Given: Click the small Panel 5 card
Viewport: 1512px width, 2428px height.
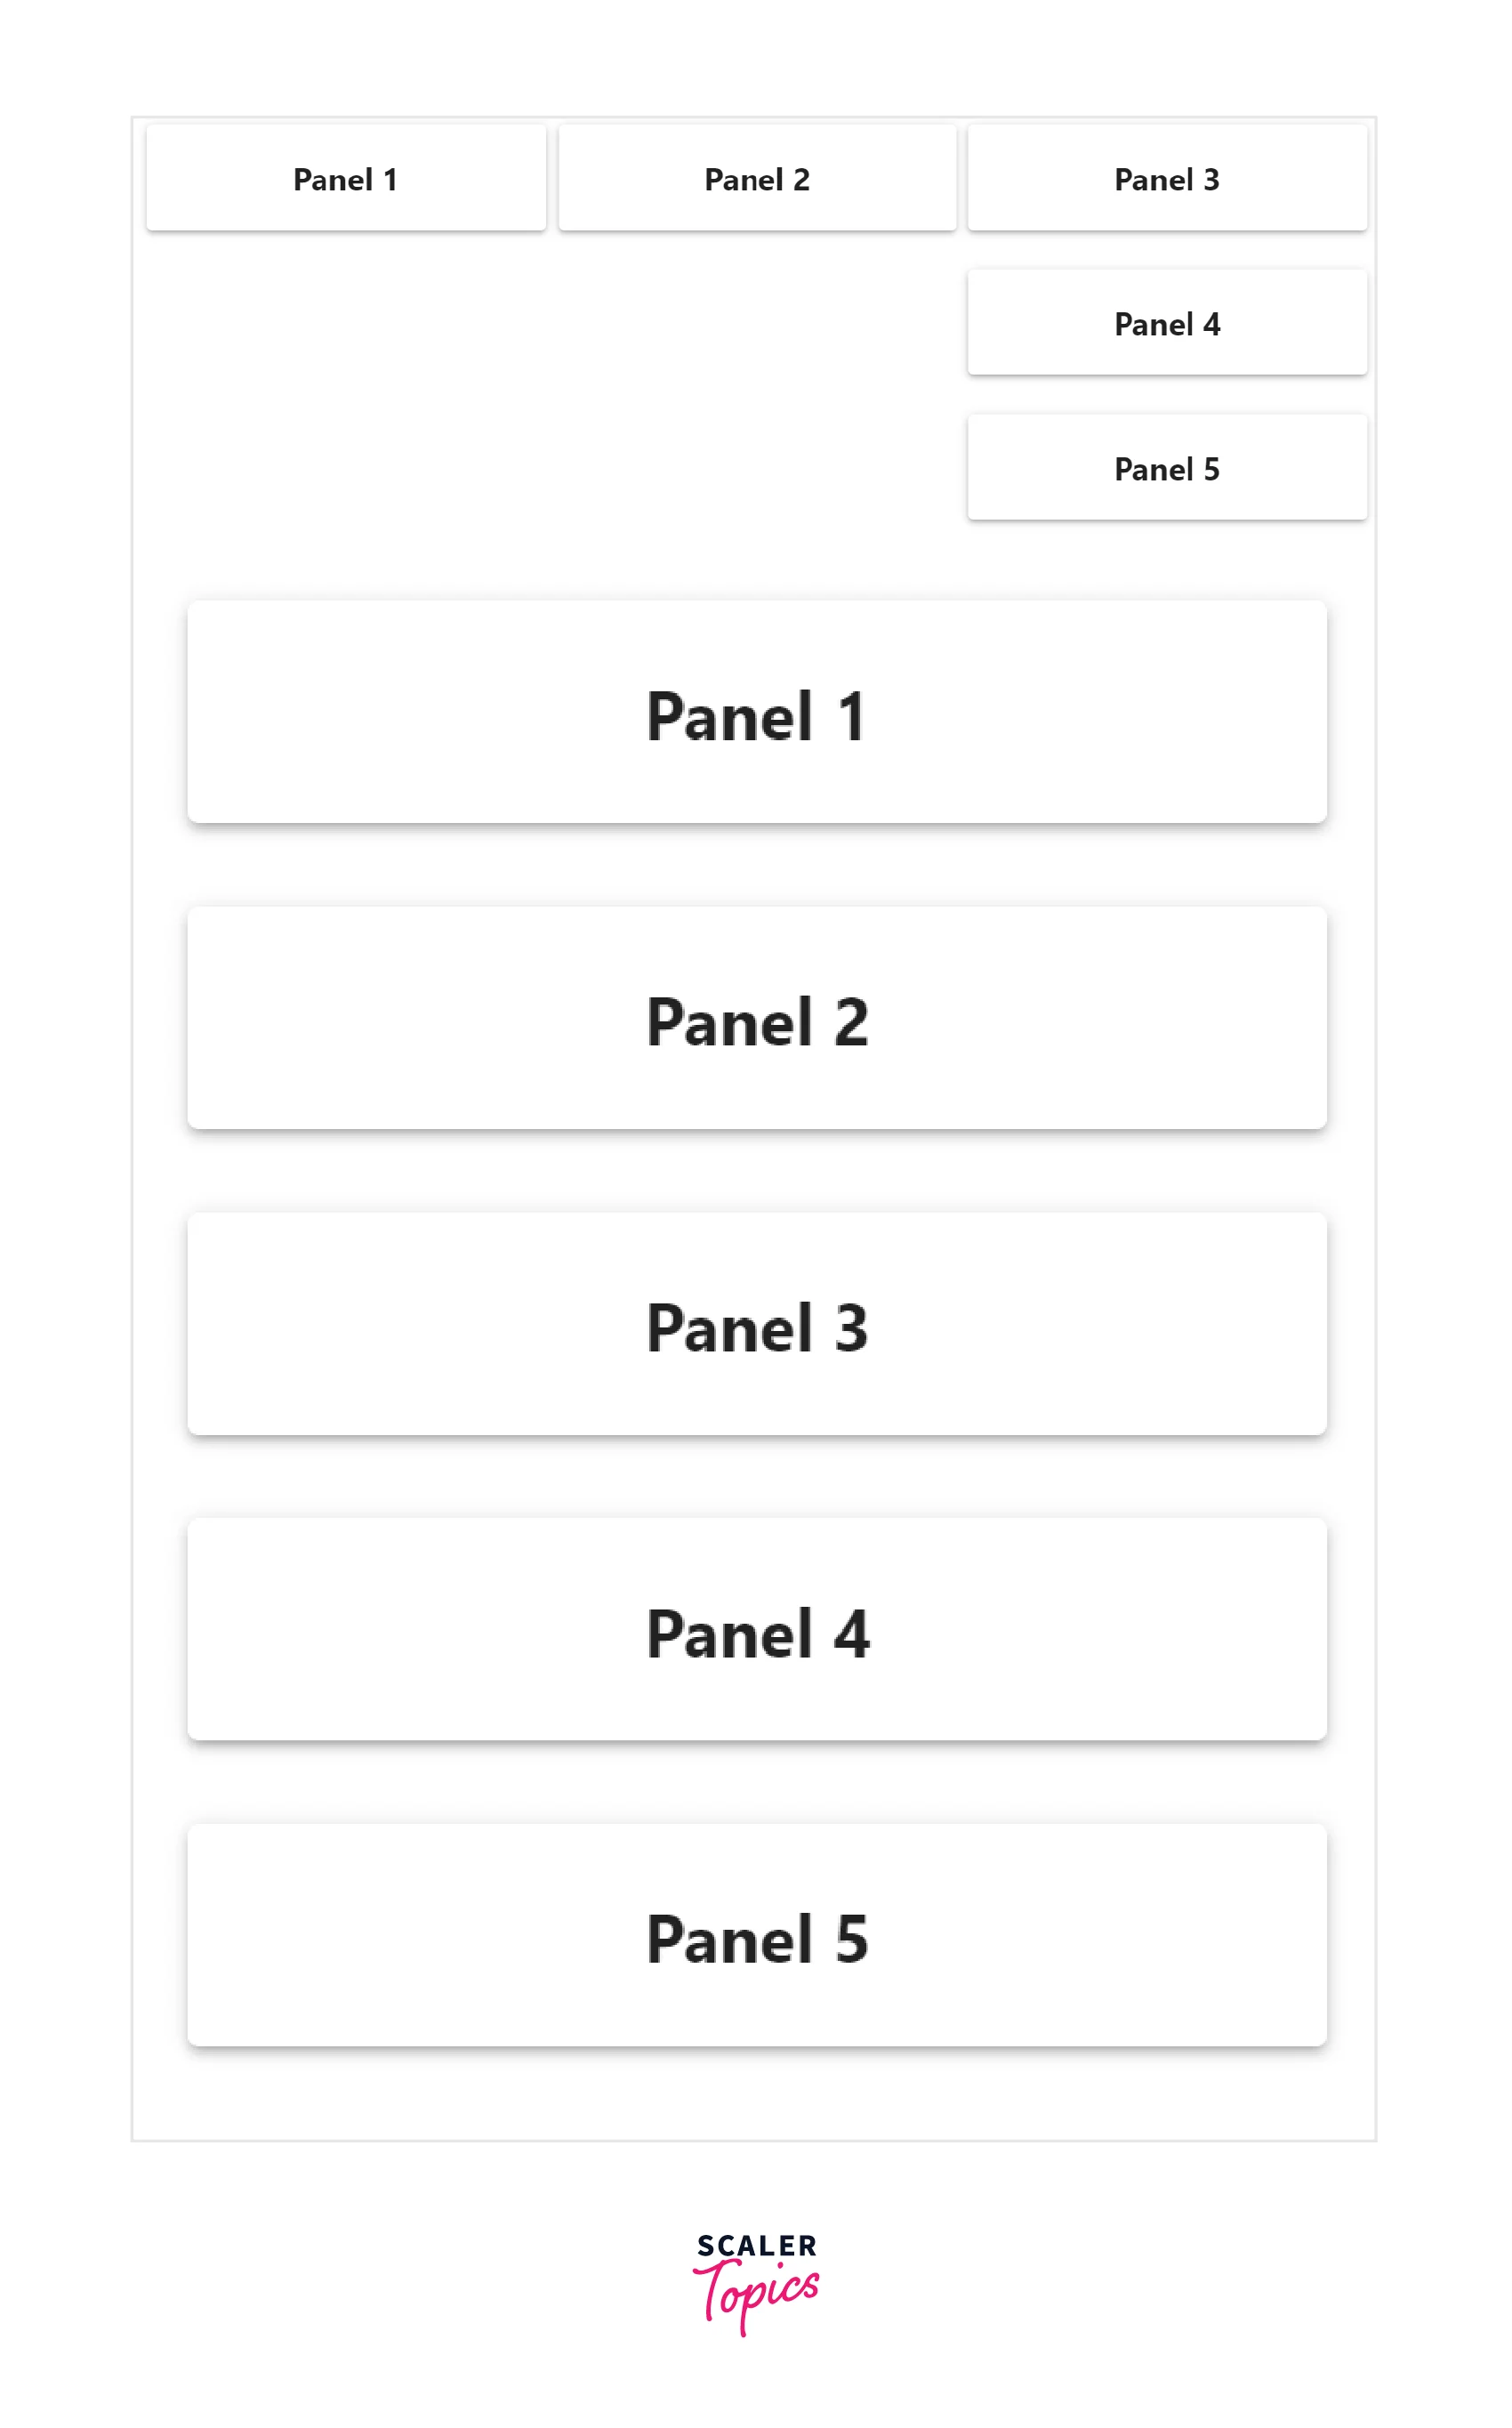Looking at the screenshot, I should 1167,468.
